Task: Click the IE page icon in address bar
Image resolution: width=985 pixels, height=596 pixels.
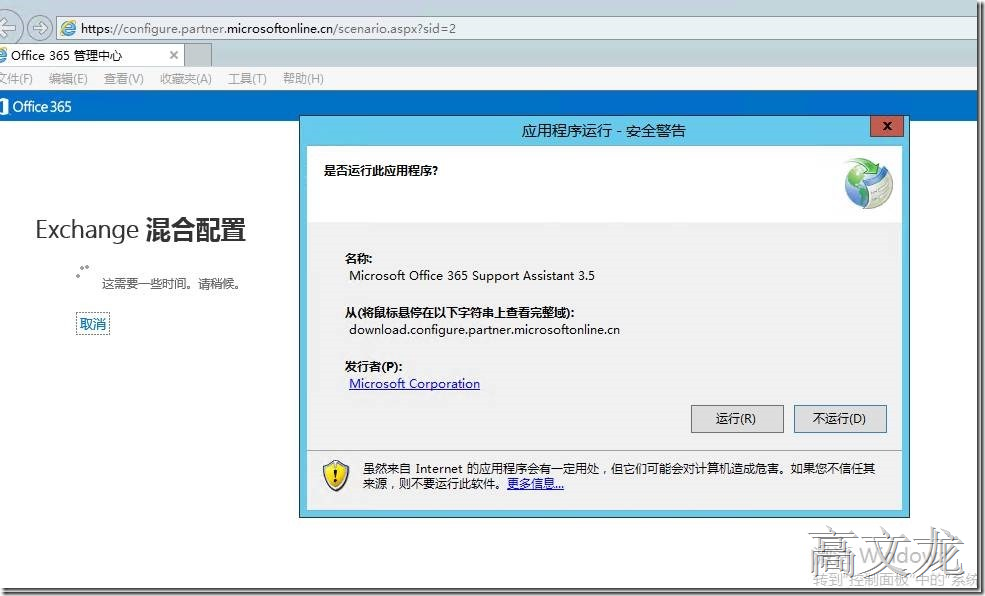Action: [x=68, y=28]
